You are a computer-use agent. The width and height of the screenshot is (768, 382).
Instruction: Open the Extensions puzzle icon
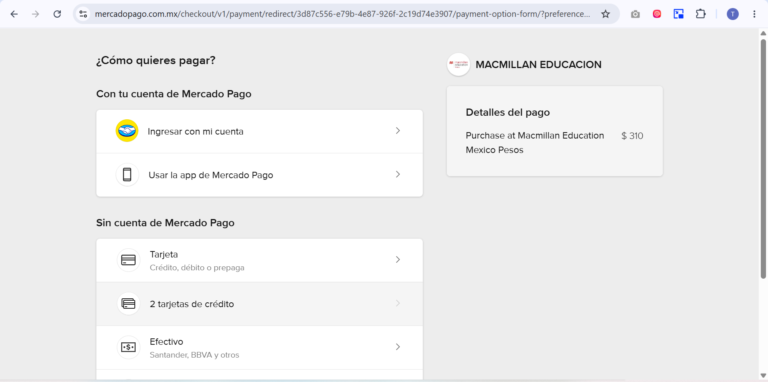click(700, 14)
